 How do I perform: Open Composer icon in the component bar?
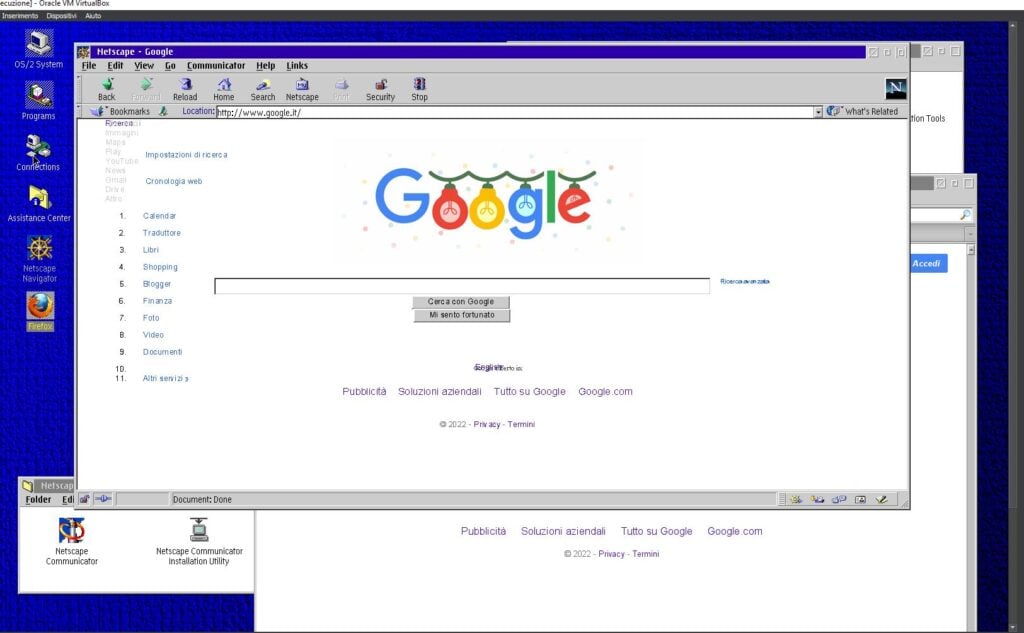coord(882,499)
